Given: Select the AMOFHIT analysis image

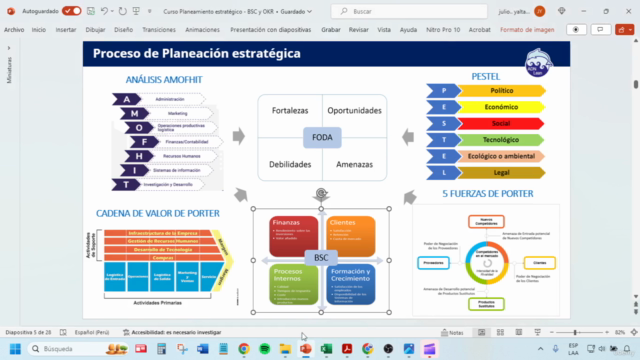Looking at the screenshot, I should click(167, 141).
